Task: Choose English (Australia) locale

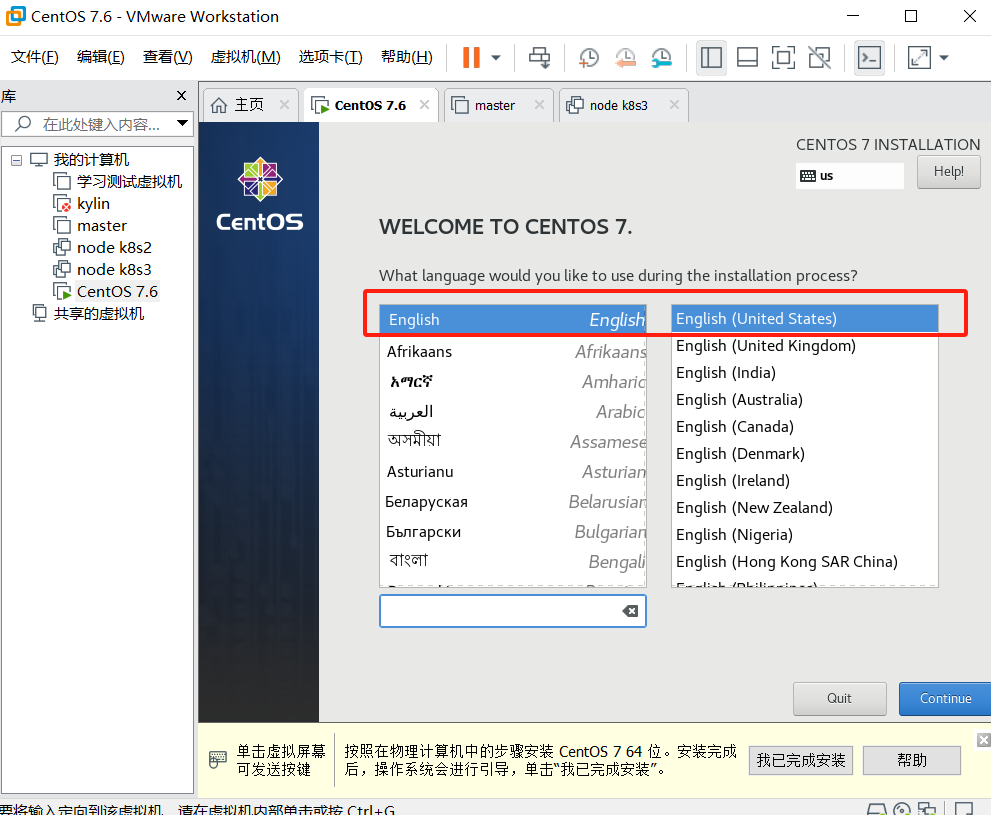Action: pyautogui.click(x=805, y=400)
